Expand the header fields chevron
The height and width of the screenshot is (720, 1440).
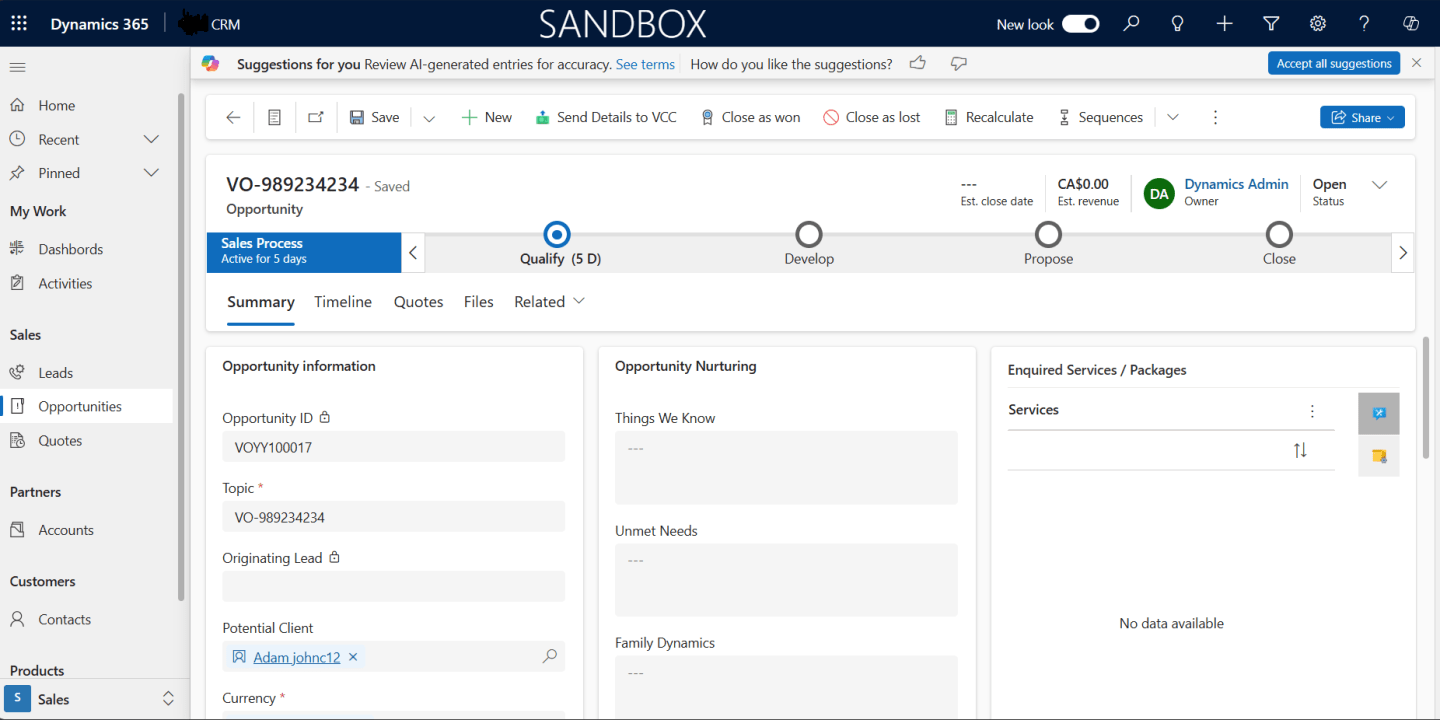(x=1379, y=185)
